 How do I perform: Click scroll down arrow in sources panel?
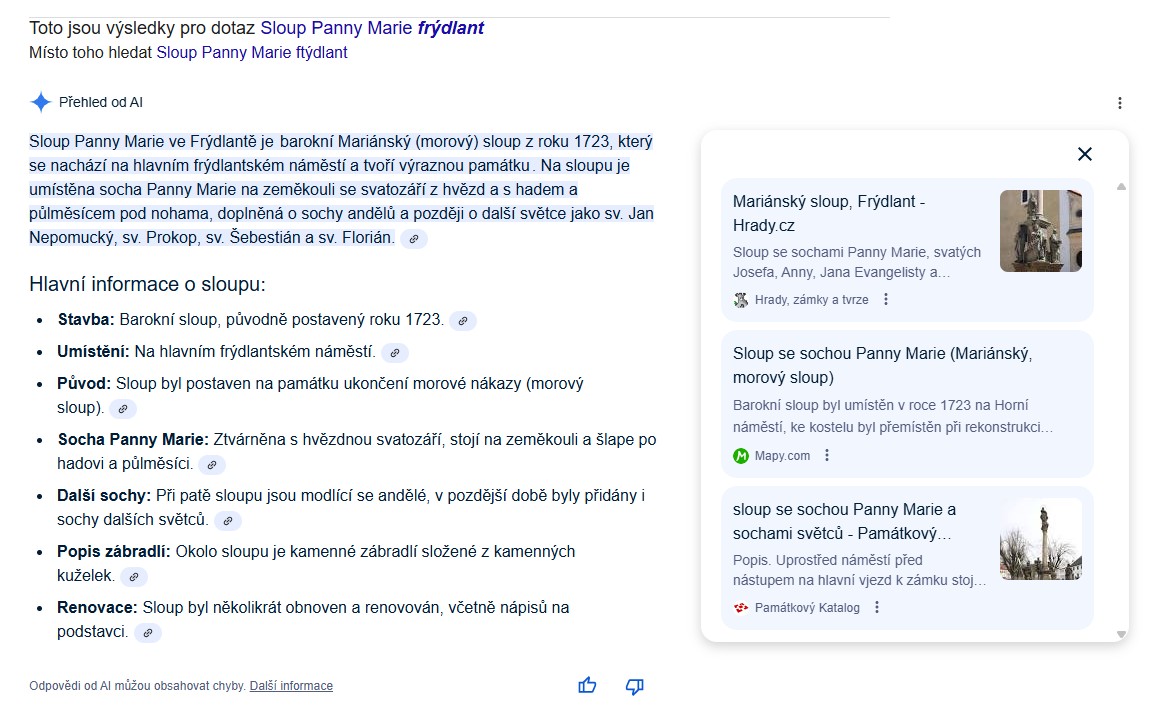coord(1121,634)
